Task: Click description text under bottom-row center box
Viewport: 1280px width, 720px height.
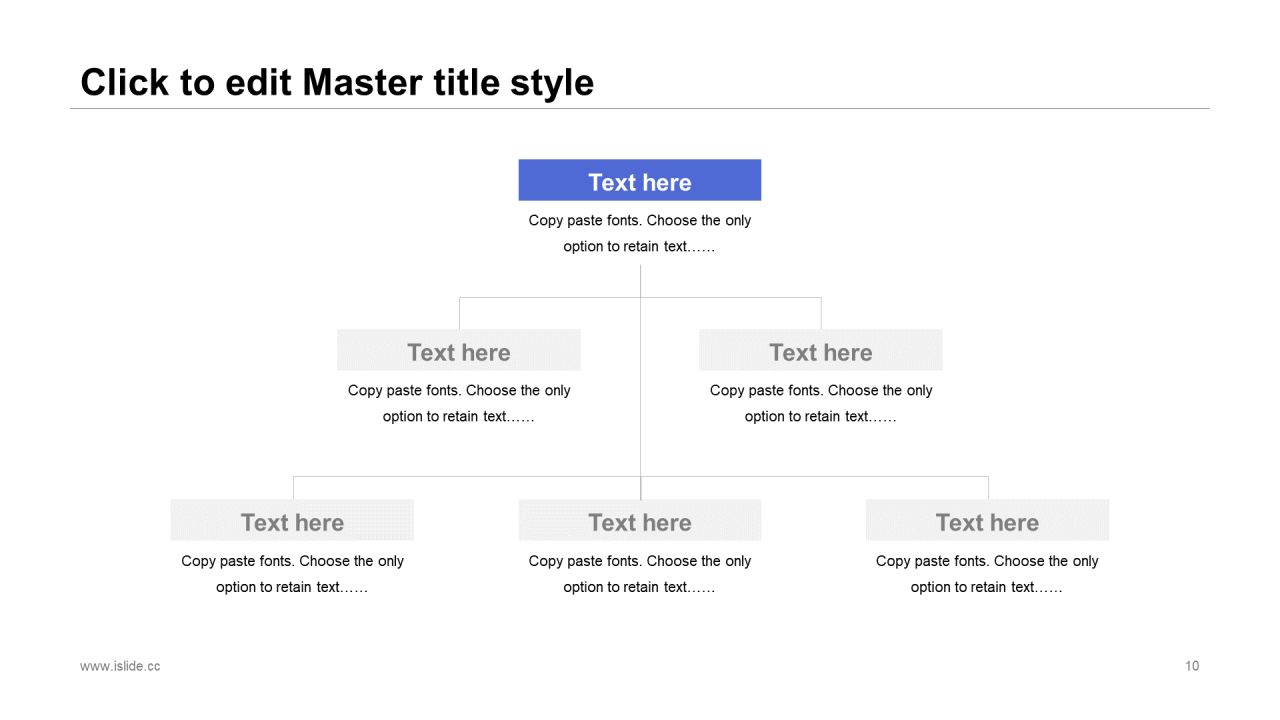Action: [640, 574]
